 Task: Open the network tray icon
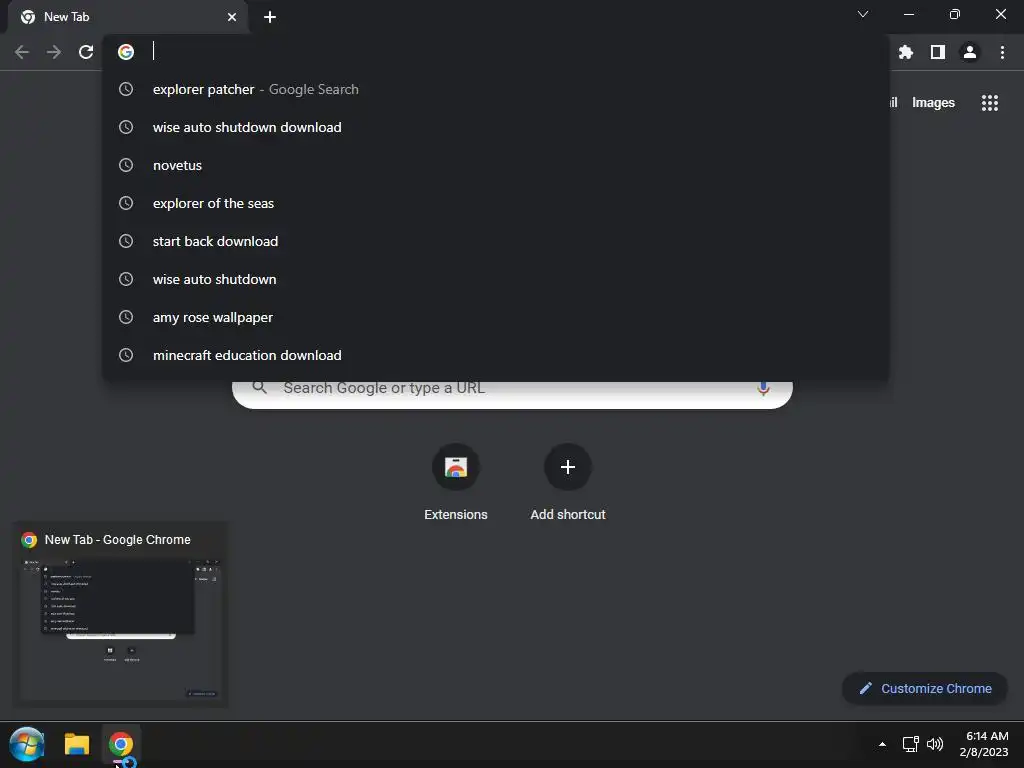(910, 744)
